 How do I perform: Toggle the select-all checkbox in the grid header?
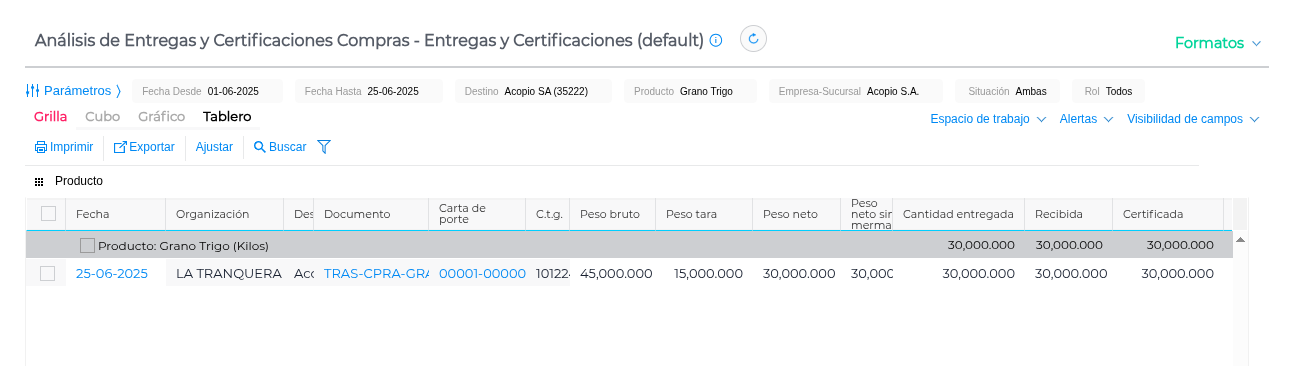[x=48, y=213]
